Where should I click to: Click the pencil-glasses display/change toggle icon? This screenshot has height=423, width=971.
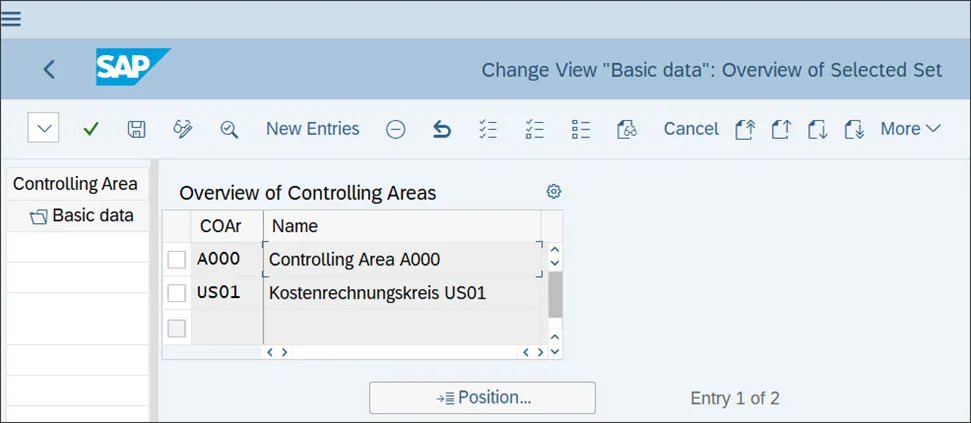click(x=182, y=129)
